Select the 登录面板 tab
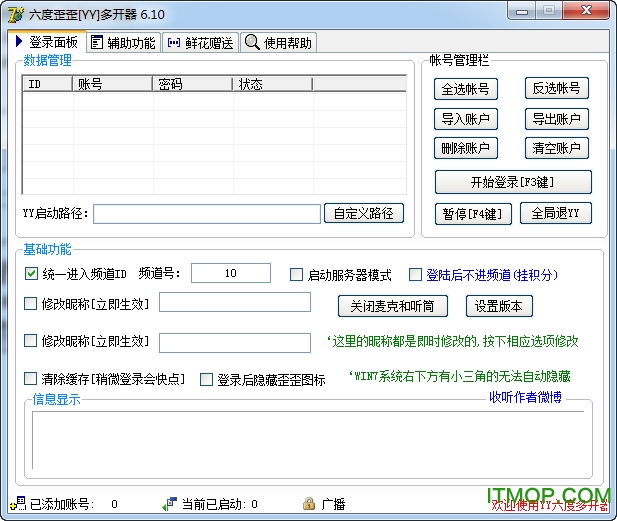617x521 pixels. (45, 42)
